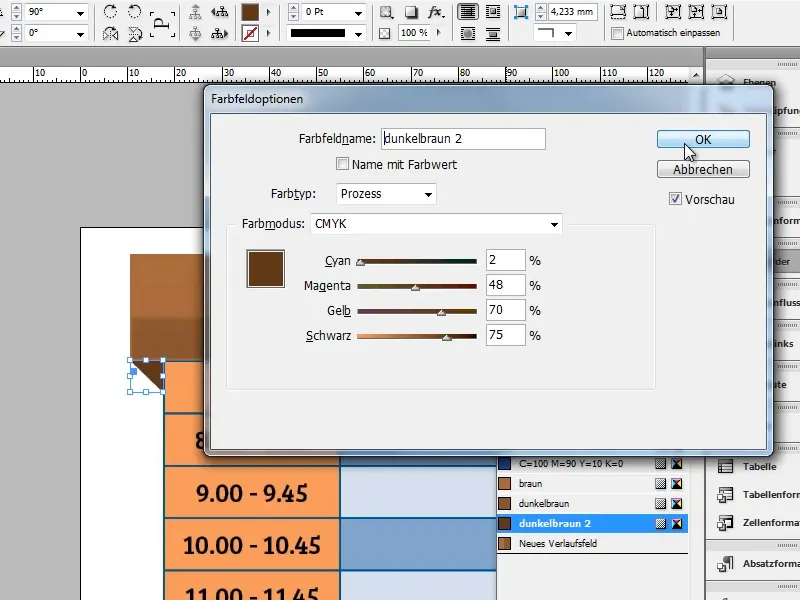Screen dimensions: 800x600
Task: Click the rotate 90° counter-clockwise icon
Action: [x=135, y=12]
